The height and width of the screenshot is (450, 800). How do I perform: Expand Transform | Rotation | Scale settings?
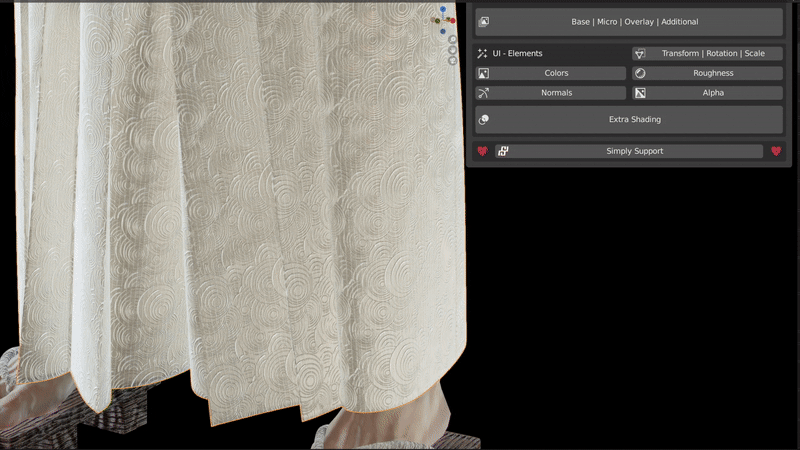point(707,53)
